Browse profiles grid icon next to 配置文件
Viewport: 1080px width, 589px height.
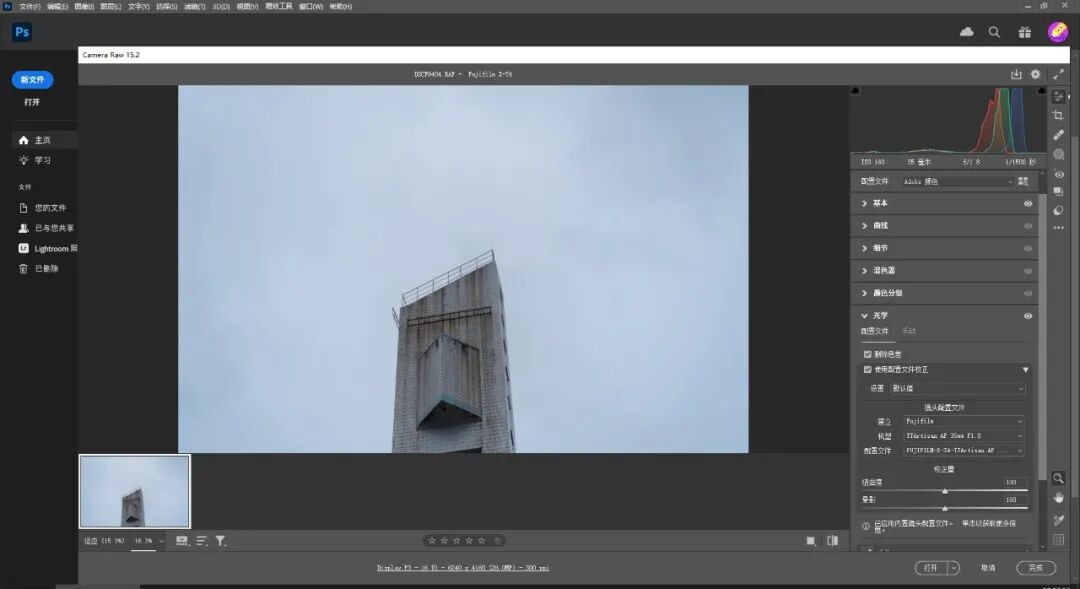1023,181
